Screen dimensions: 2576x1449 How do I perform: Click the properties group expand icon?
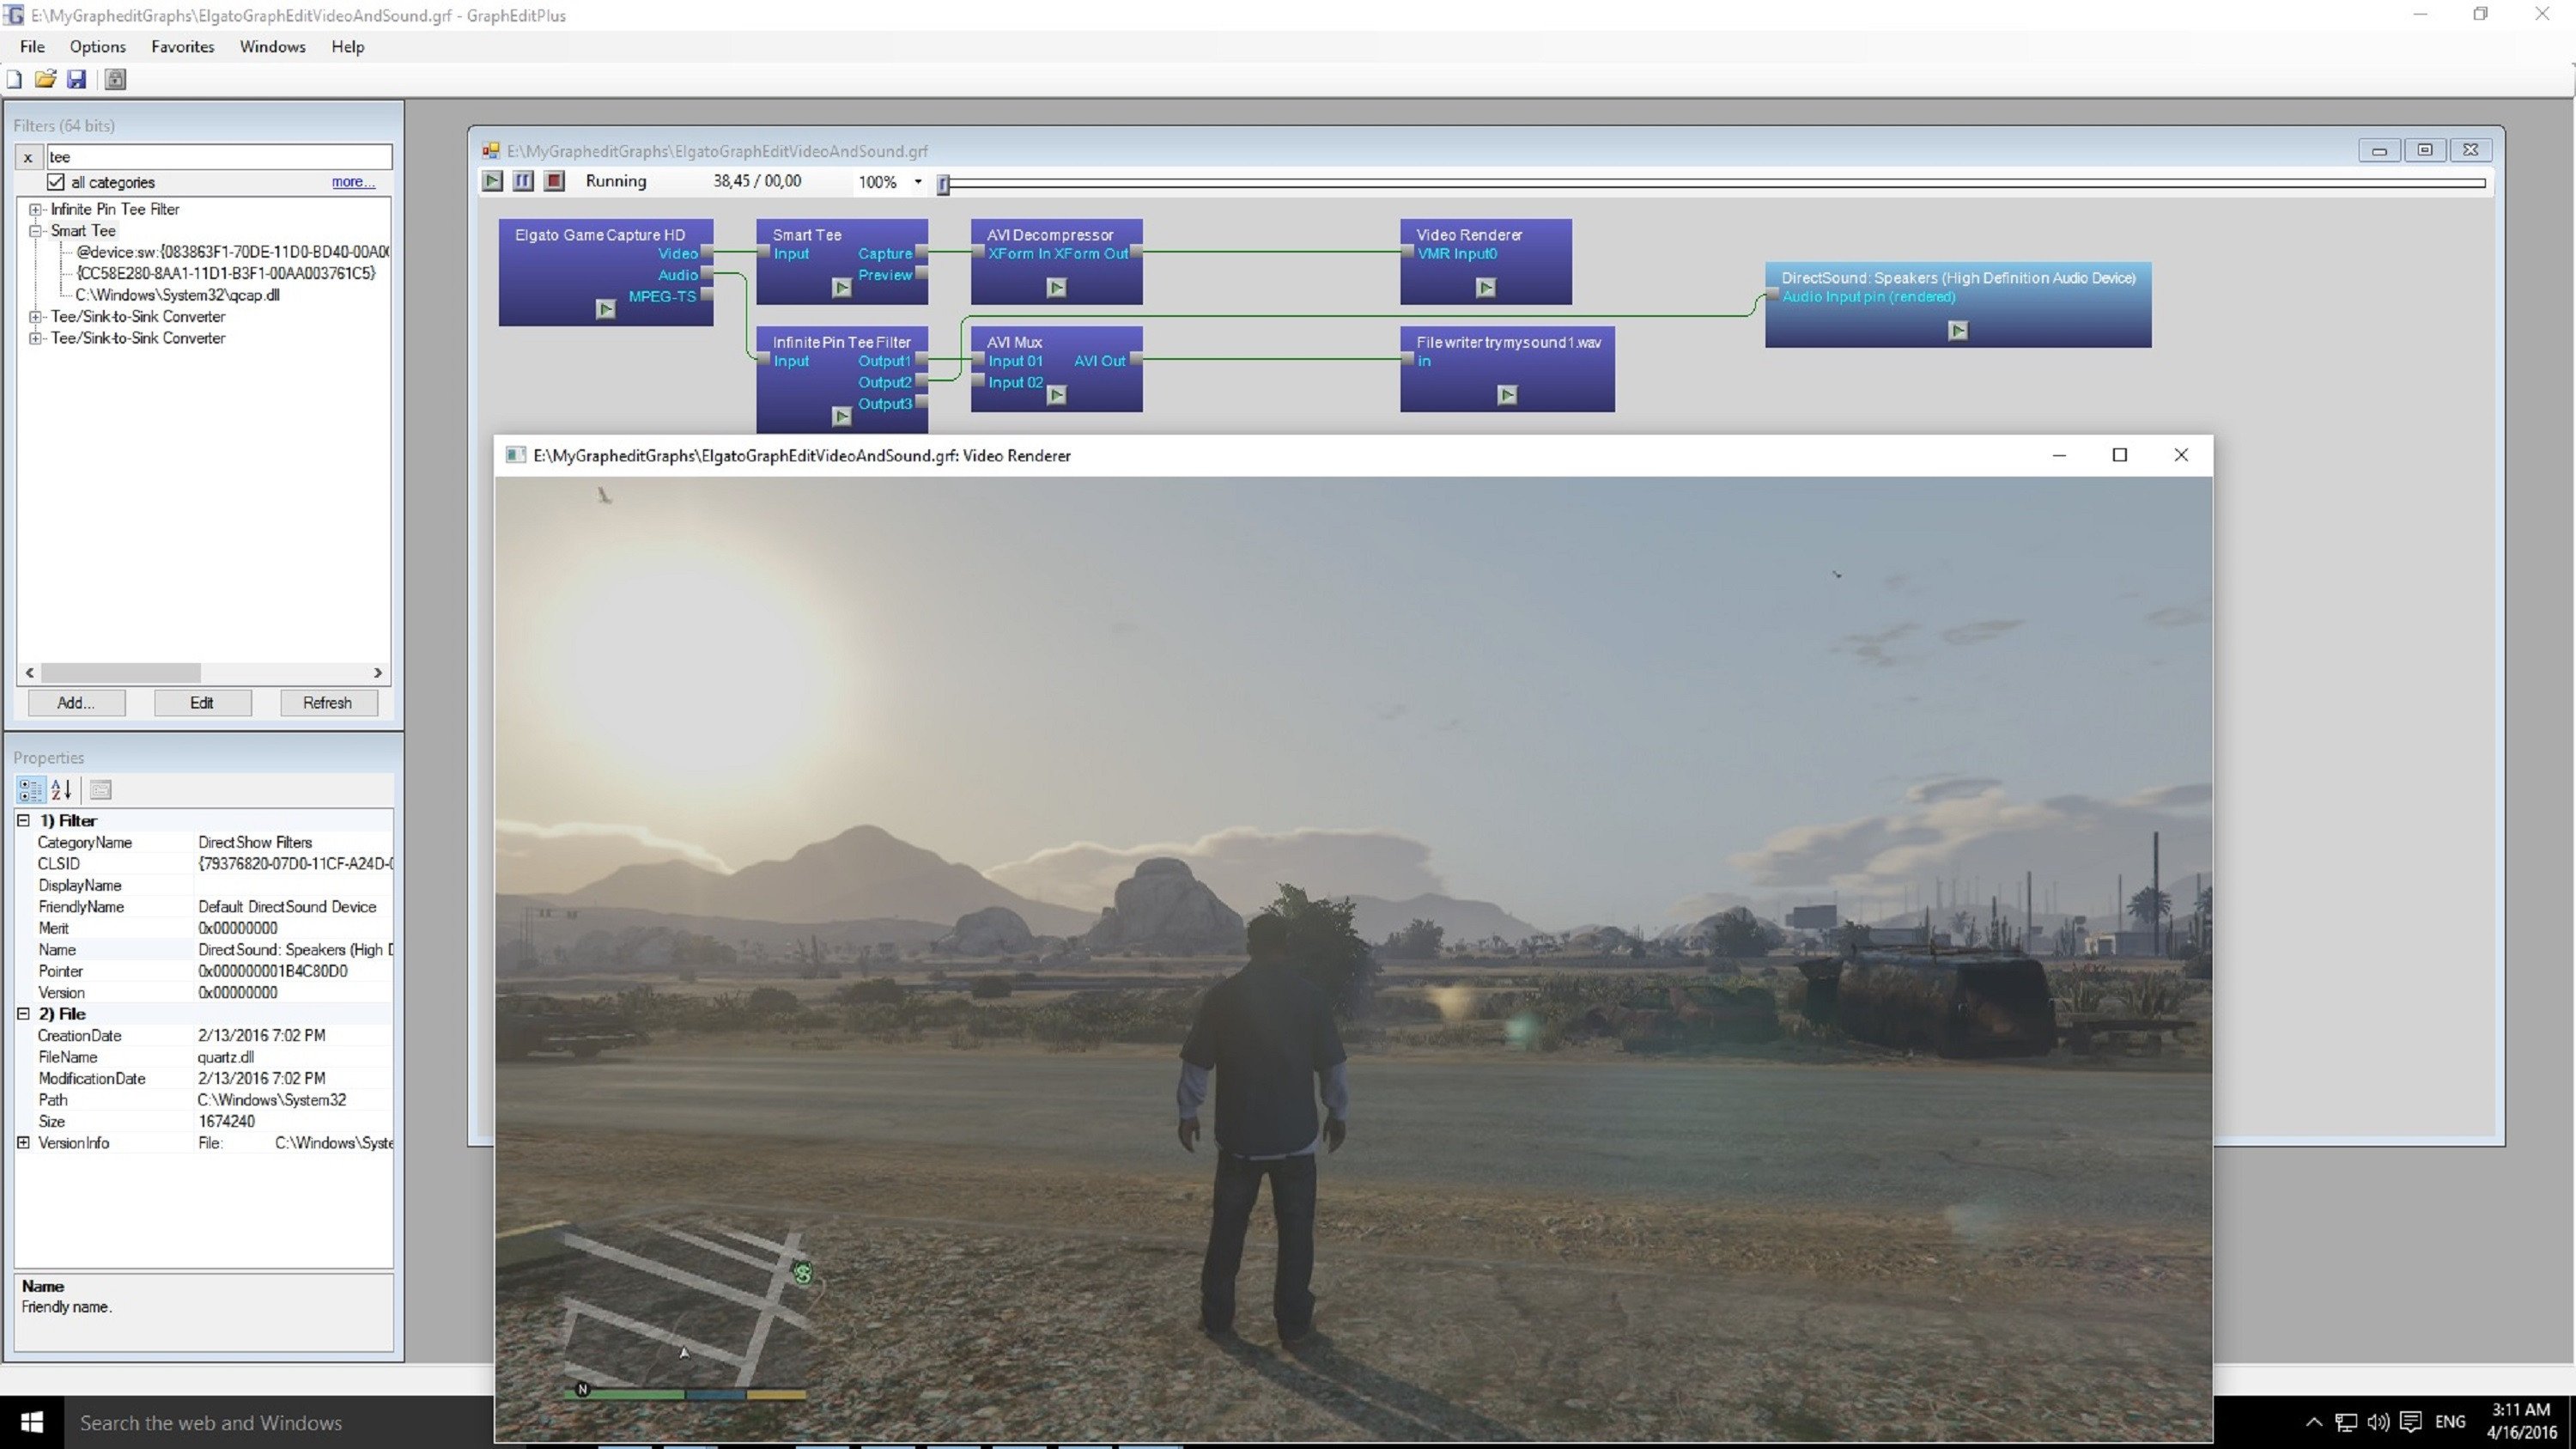pyautogui.click(x=21, y=1142)
